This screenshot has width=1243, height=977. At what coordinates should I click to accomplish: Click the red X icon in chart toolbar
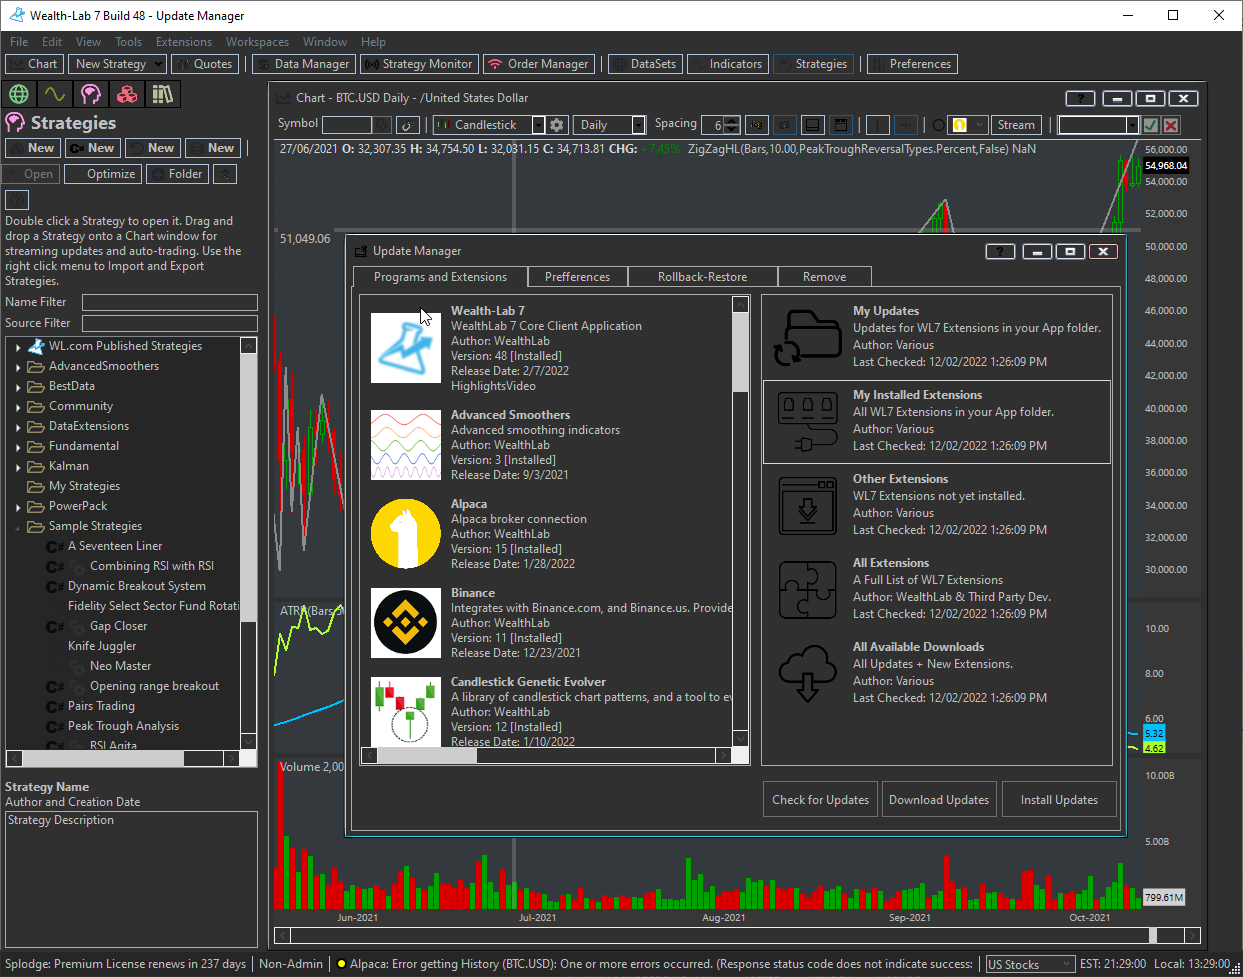coord(1171,125)
